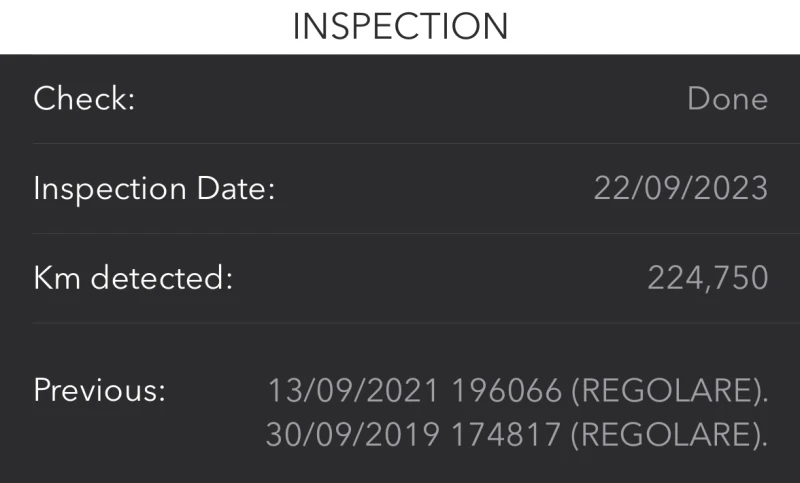Click the 30/09/2019 previous inspection date
The image size is (800, 483).
pyautogui.click(x=353, y=434)
